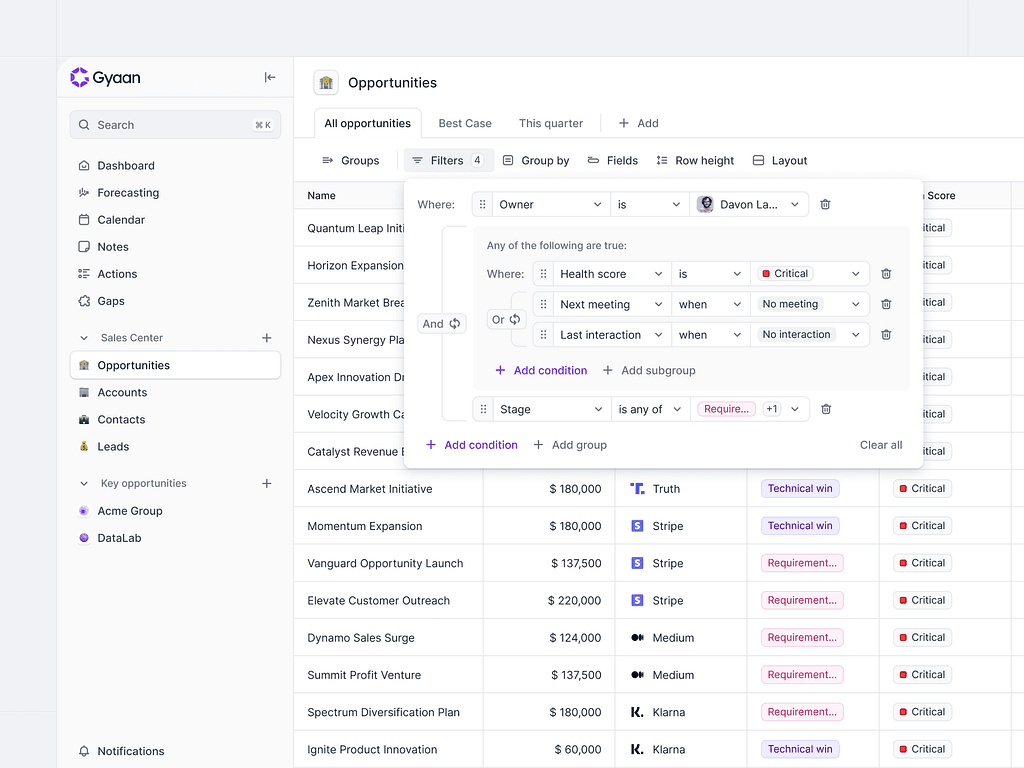The image size is (1024, 768).
Task: Remove the Health score condition via trash icon
Action: click(x=886, y=274)
